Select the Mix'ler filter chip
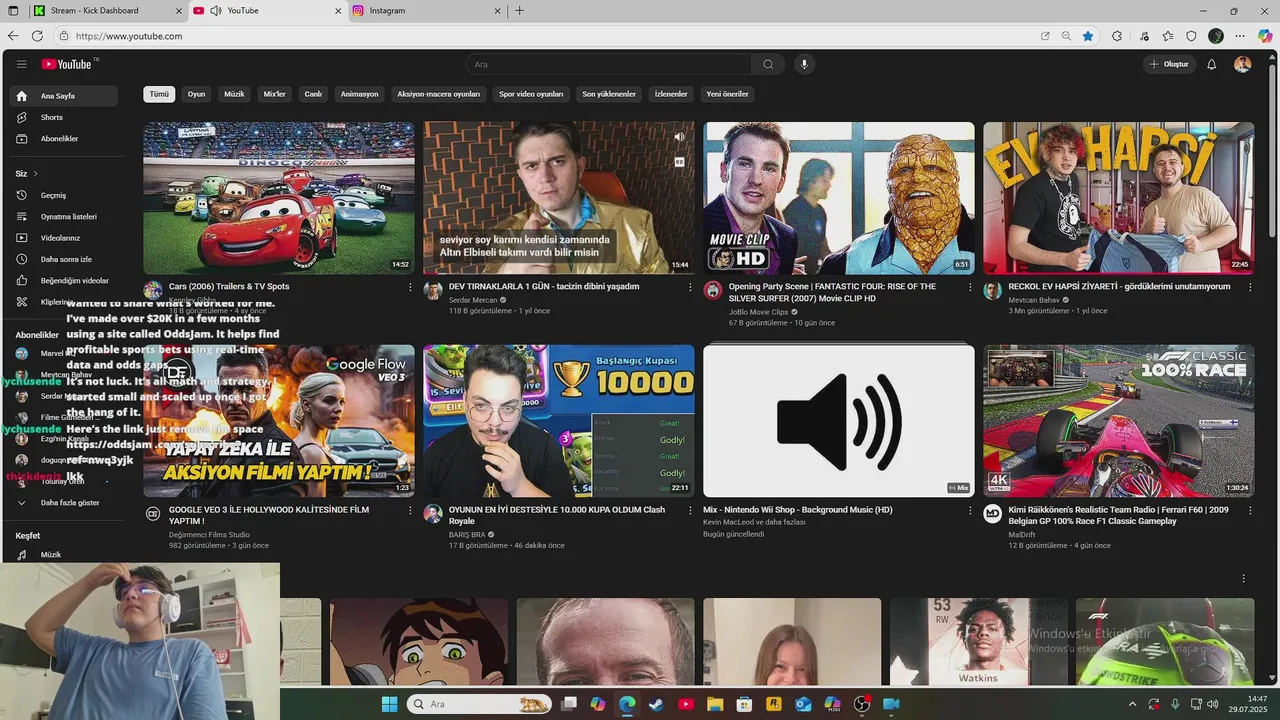1280x720 pixels. pyautogui.click(x=275, y=94)
